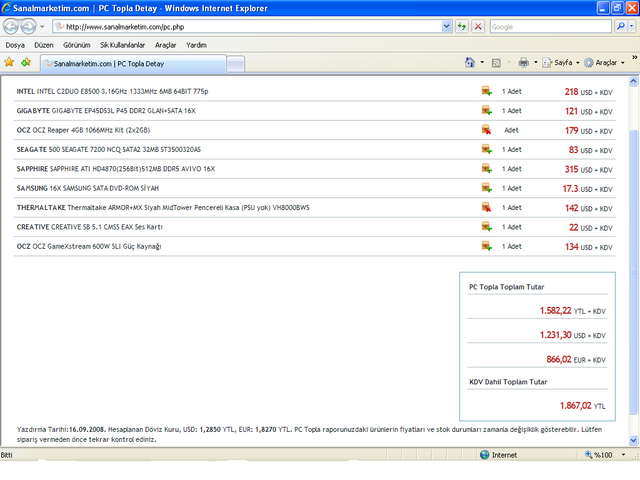This screenshot has height=480, width=640.
Task: Click the address bar URL field
Action: pyautogui.click(x=247, y=27)
